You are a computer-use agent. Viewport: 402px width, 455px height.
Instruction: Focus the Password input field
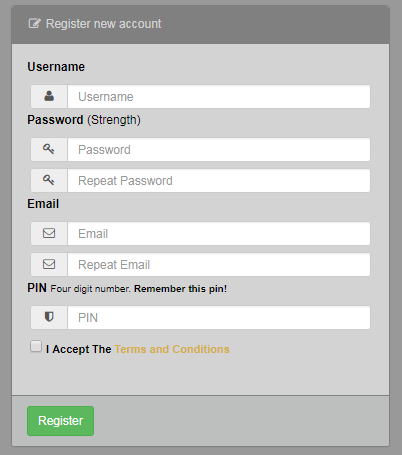click(219, 150)
